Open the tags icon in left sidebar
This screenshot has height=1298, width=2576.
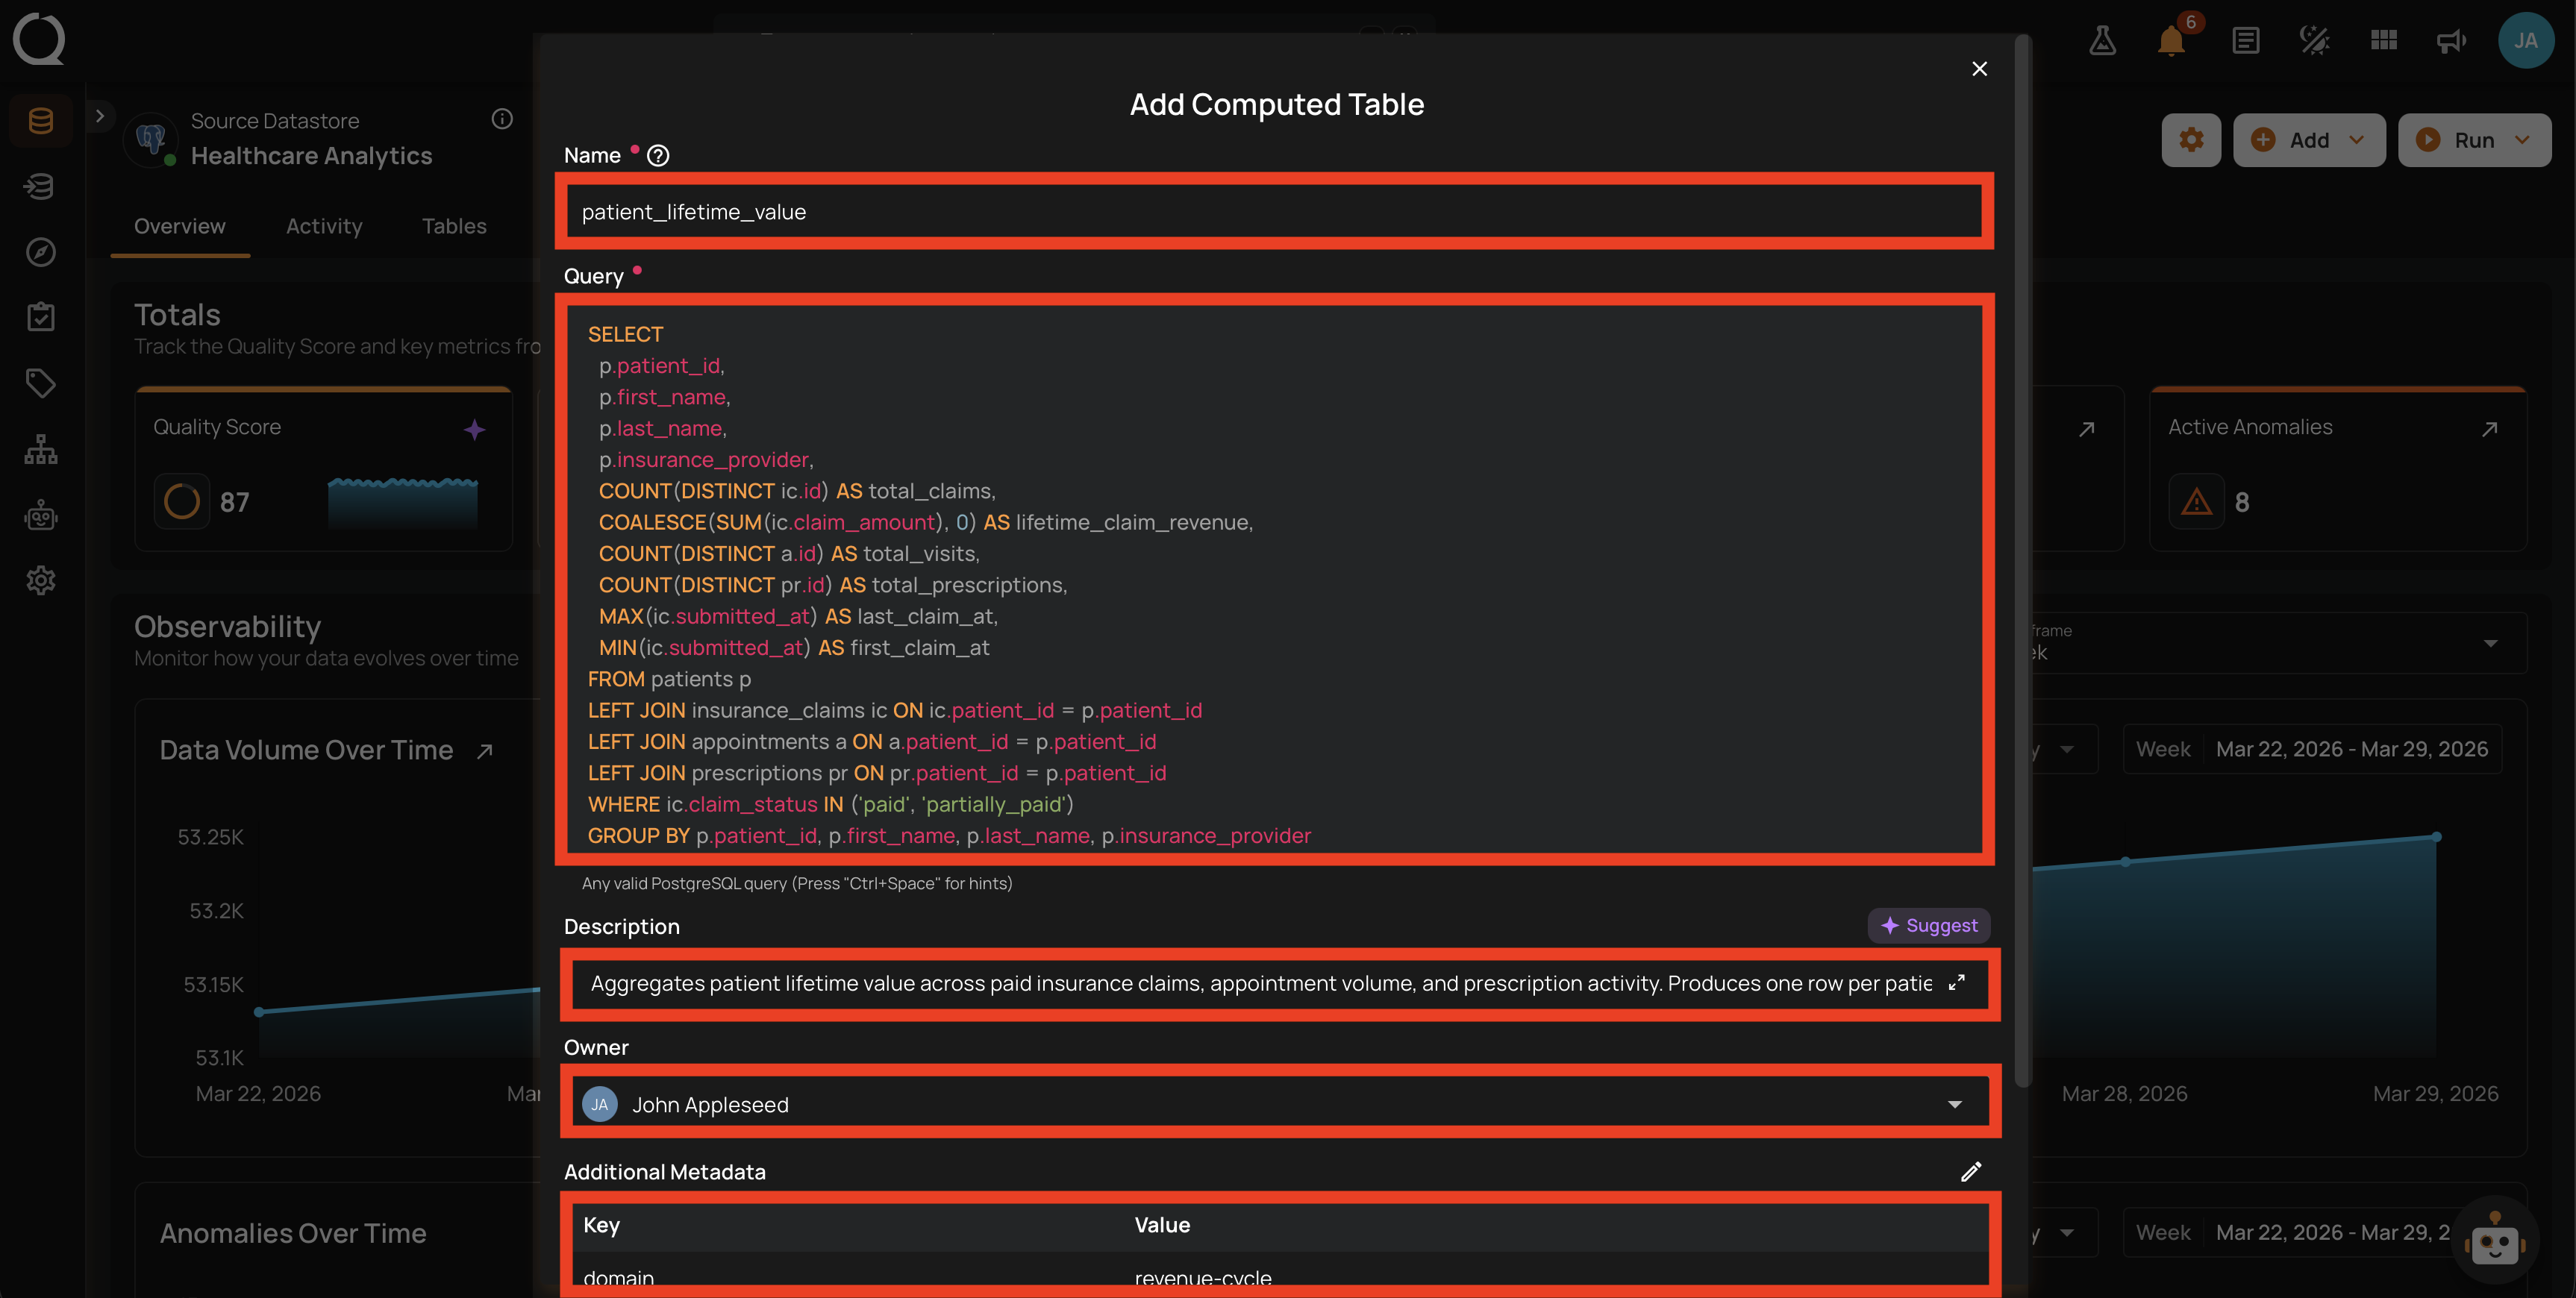click(41, 382)
